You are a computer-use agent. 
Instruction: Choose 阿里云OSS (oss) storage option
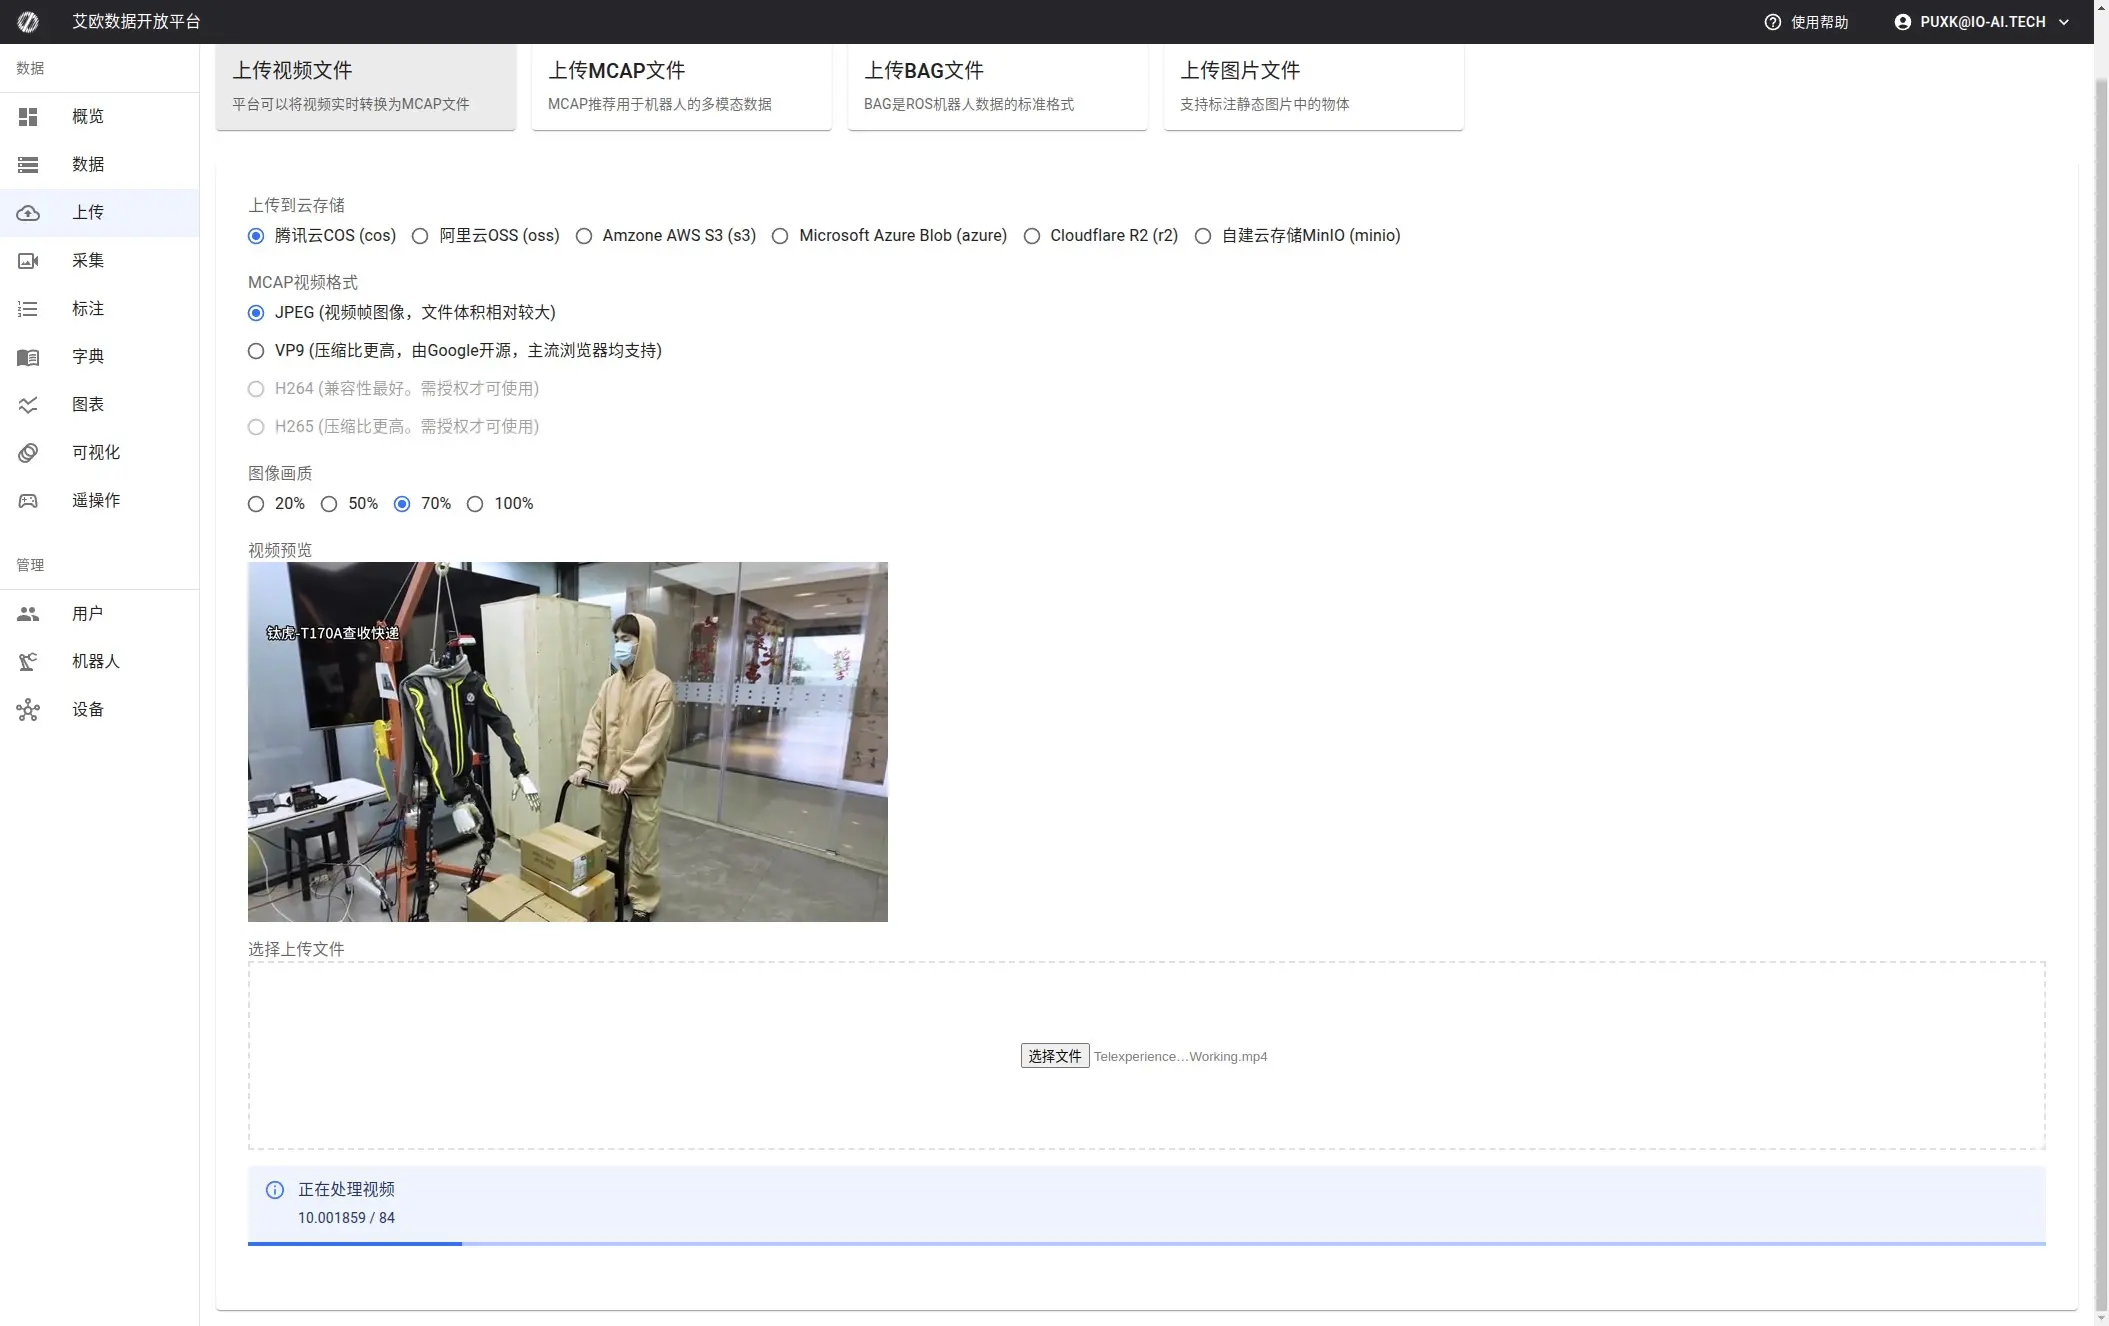click(x=420, y=236)
